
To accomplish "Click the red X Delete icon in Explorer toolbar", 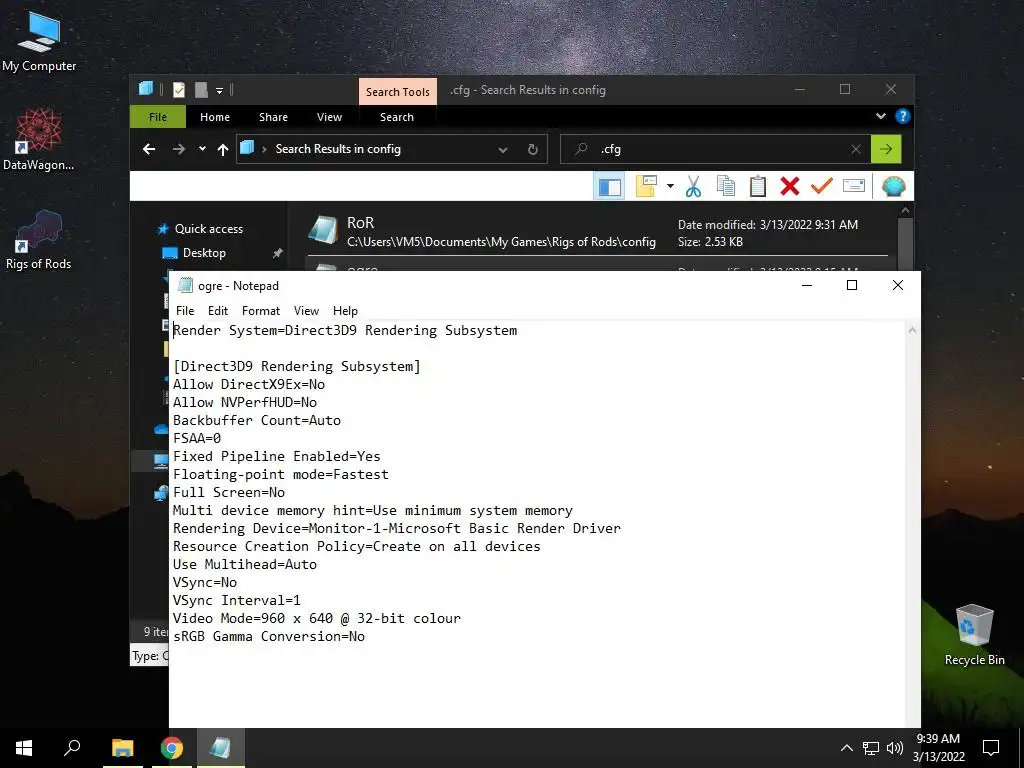I will pos(790,186).
